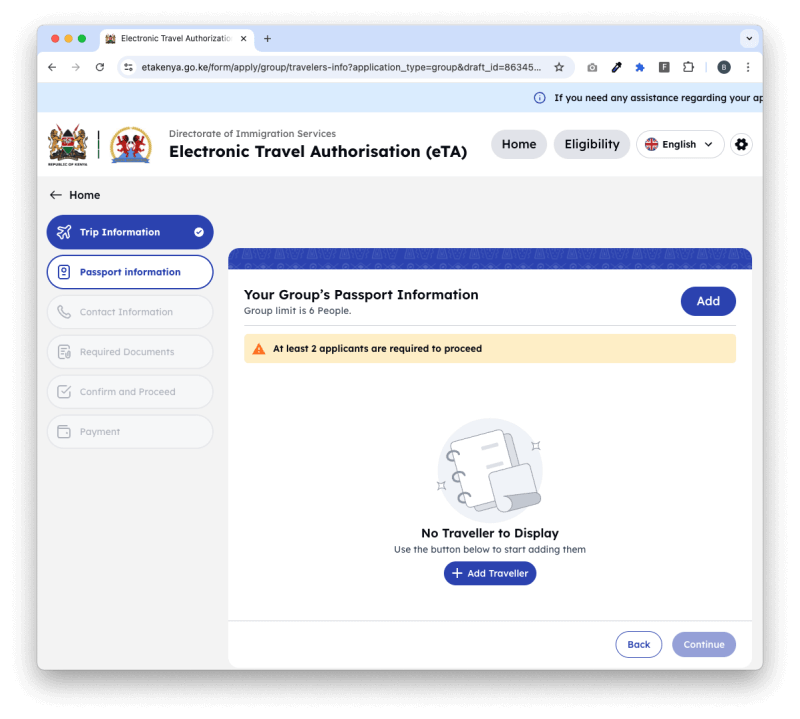
Task: Open site information icon in address bar
Action: coord(129,67)
